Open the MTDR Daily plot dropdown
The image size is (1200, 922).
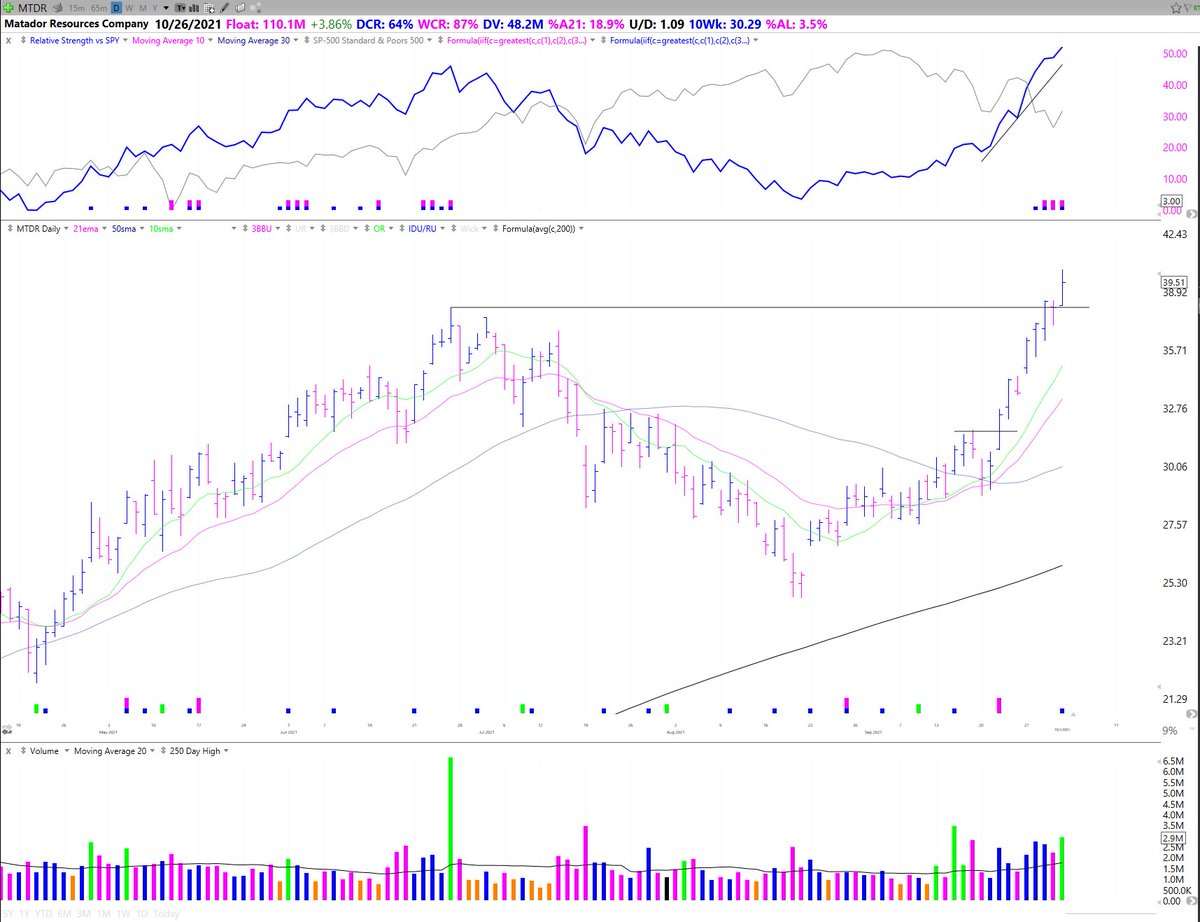tap(65, 230)
